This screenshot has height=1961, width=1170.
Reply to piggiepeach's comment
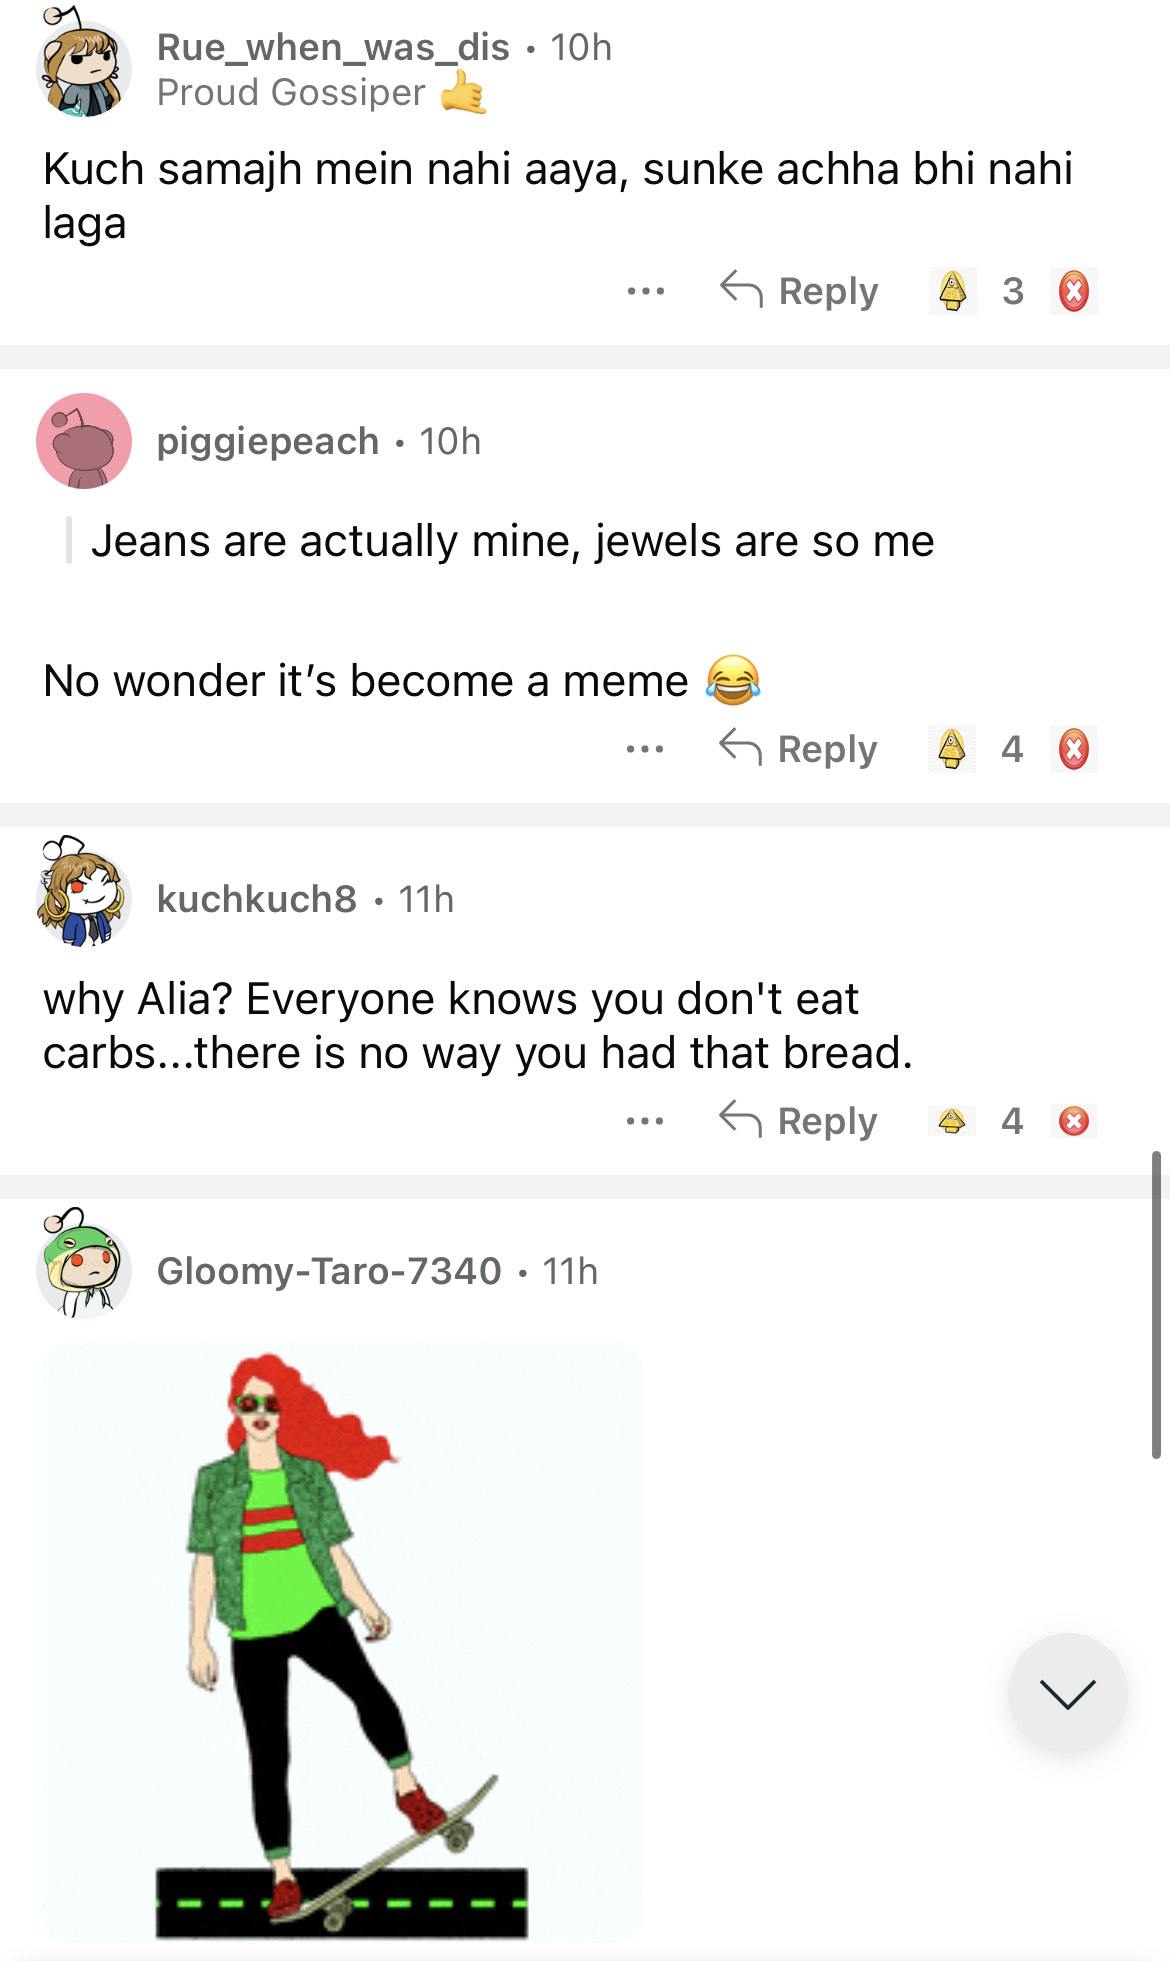[x=798, y=749]
